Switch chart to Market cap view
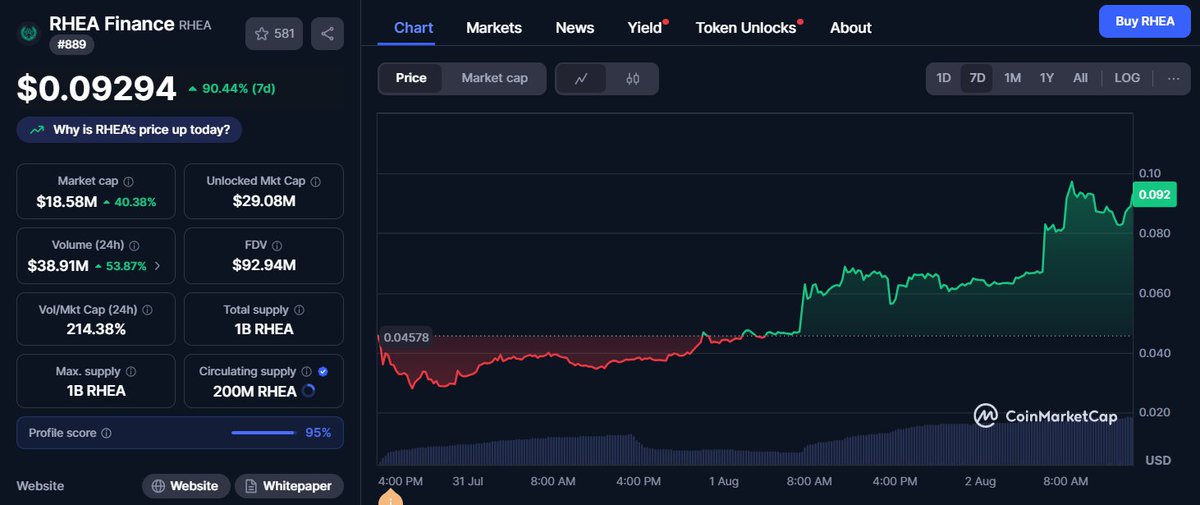This screenshot has height=505, width=1200. tap(494, 78)
